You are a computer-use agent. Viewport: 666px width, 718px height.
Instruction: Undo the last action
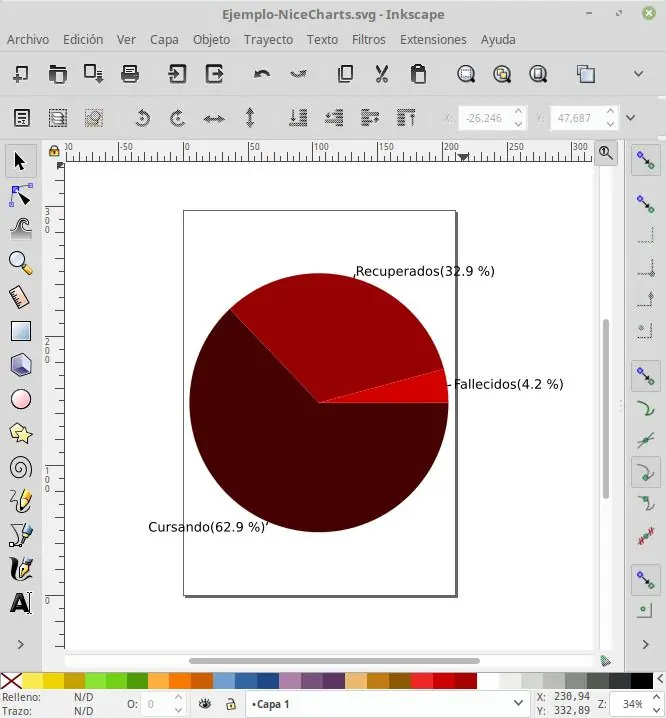262,74
